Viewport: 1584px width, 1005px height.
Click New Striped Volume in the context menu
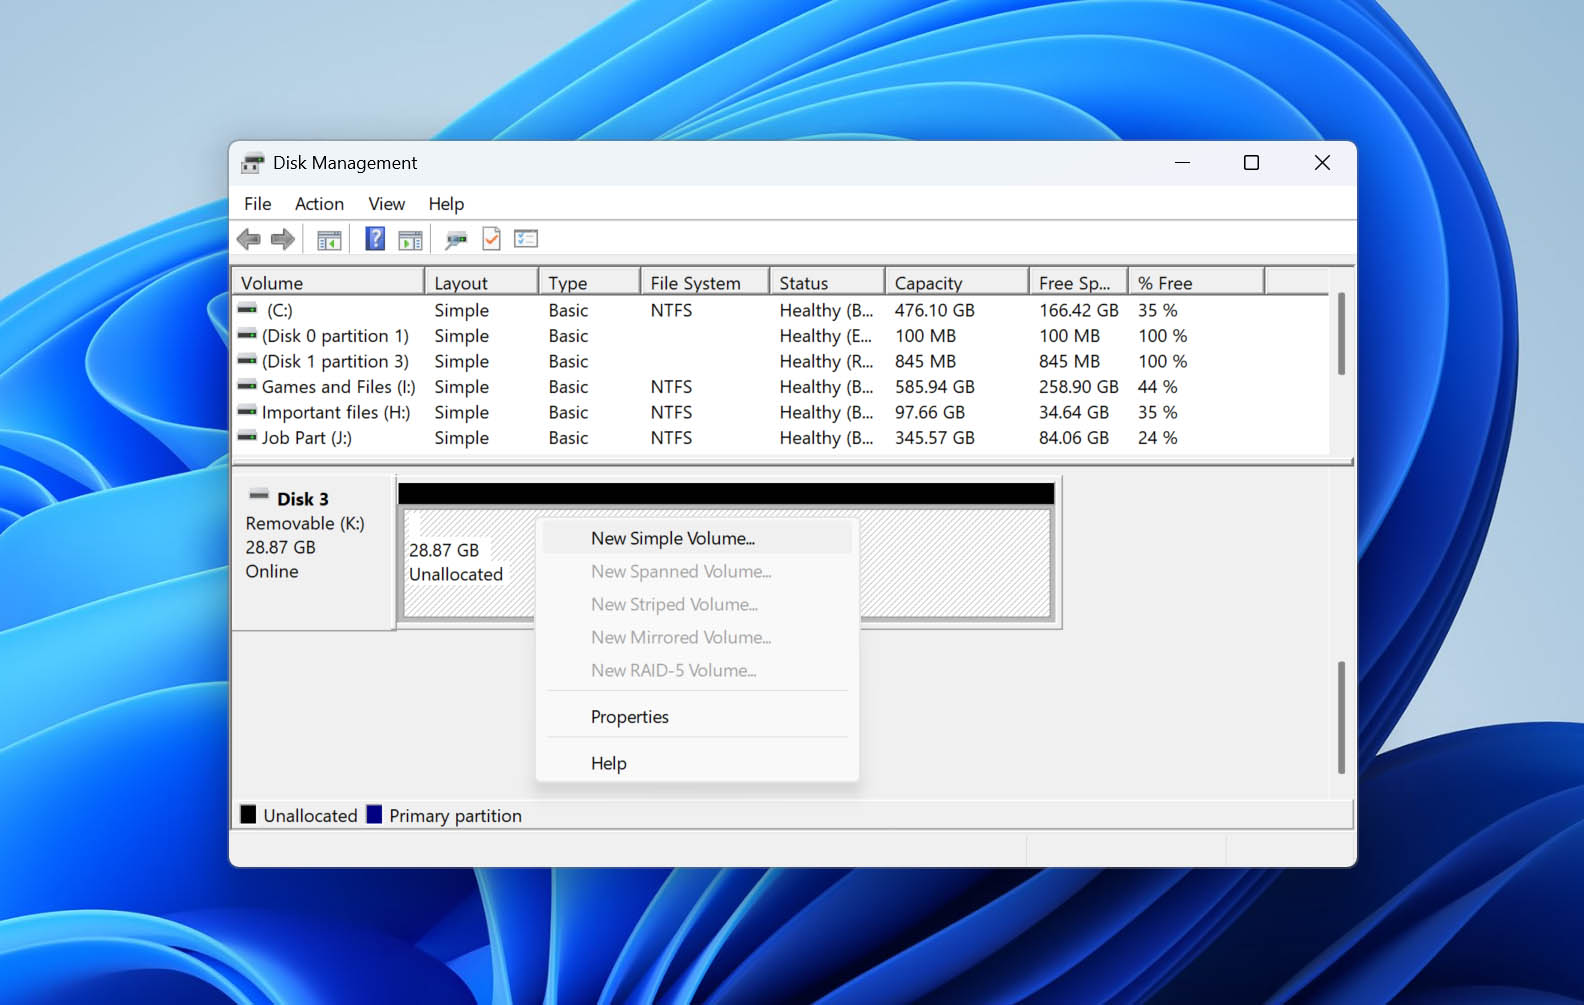(x=697, y=604)
